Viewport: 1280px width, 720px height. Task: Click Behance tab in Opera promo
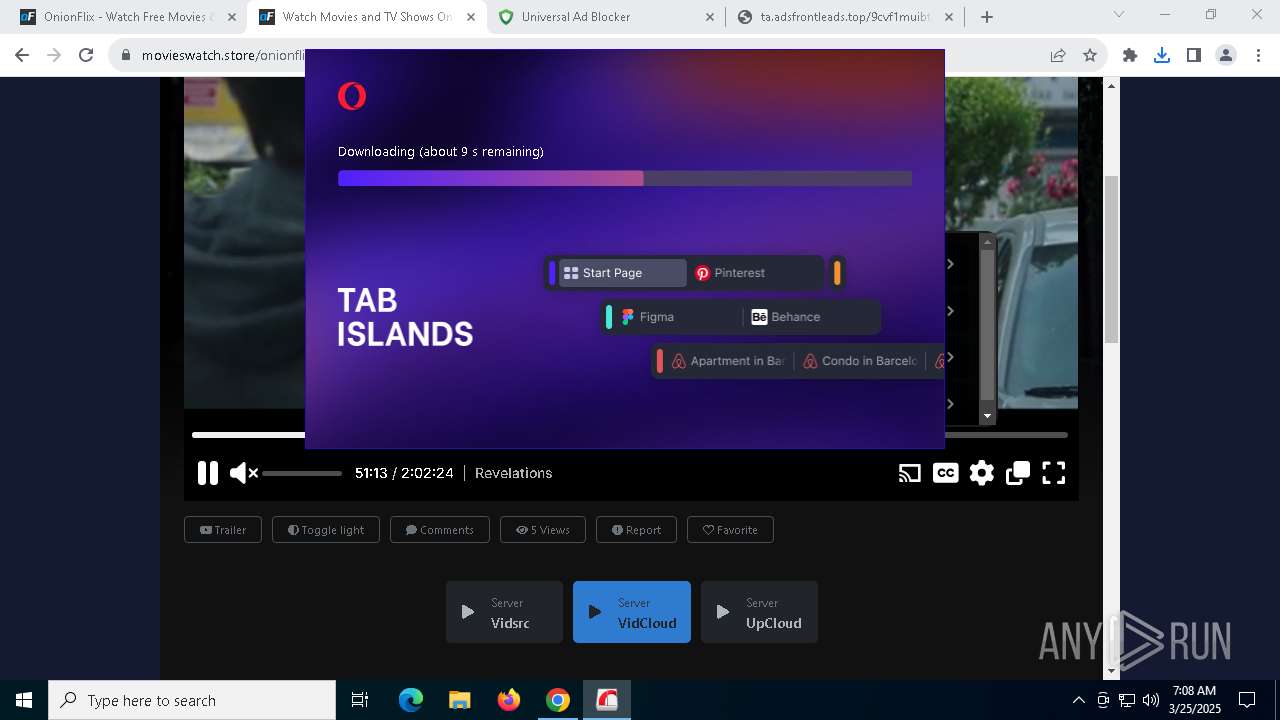point(812,317)
